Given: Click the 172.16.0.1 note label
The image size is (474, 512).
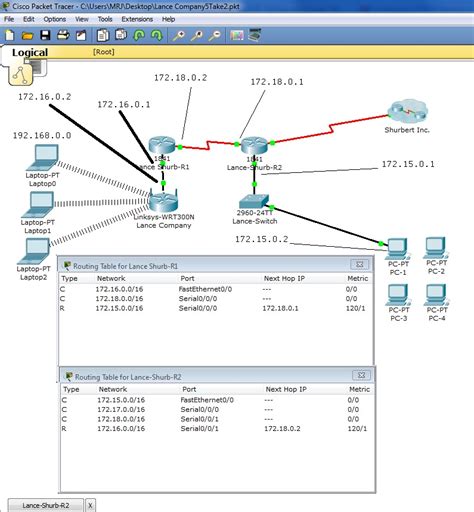Looking at the screenshot, I should [x=124, y=104].
